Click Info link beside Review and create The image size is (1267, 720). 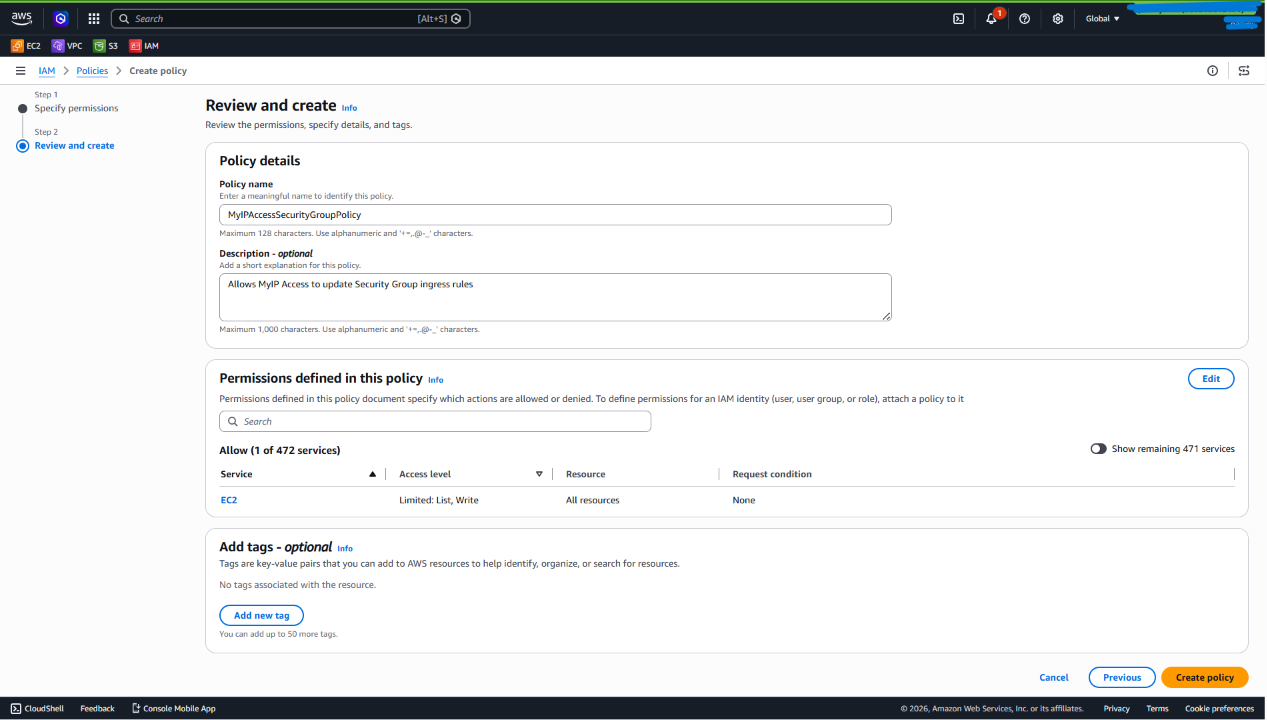(349, 108)
